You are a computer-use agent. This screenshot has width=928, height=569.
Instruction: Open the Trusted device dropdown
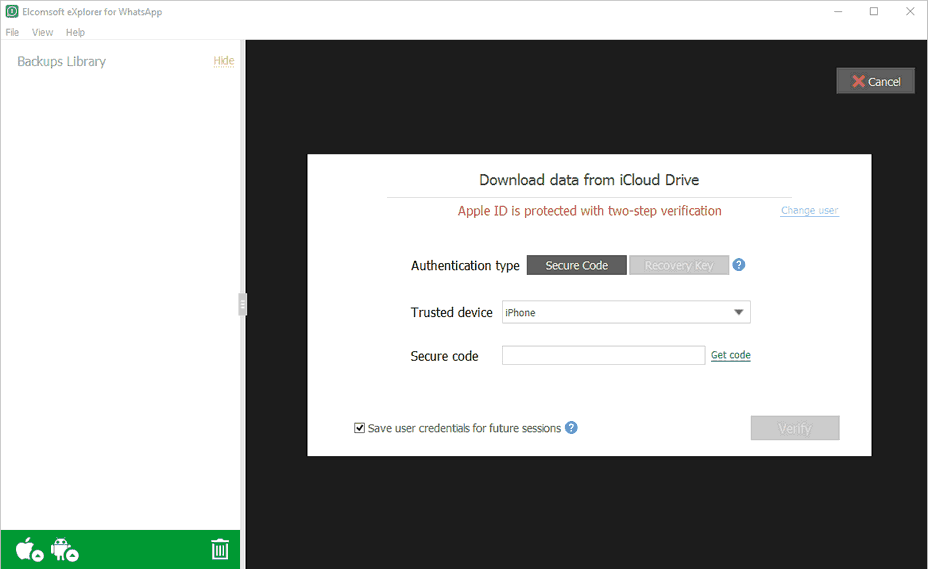pyautogui.click(x=626, y=312)
